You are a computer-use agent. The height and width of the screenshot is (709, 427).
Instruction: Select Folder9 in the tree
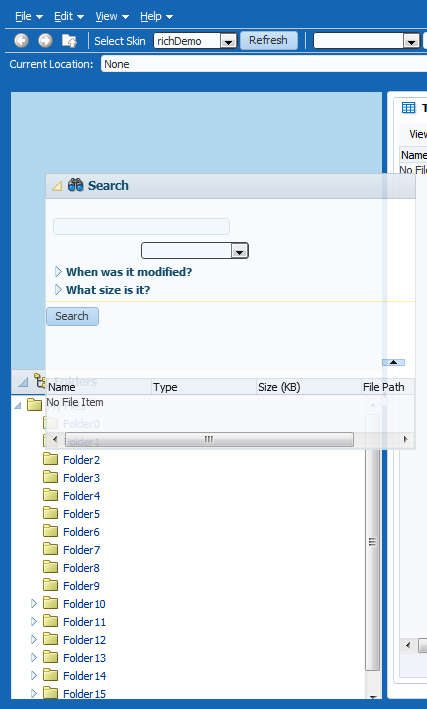point(81,586)
